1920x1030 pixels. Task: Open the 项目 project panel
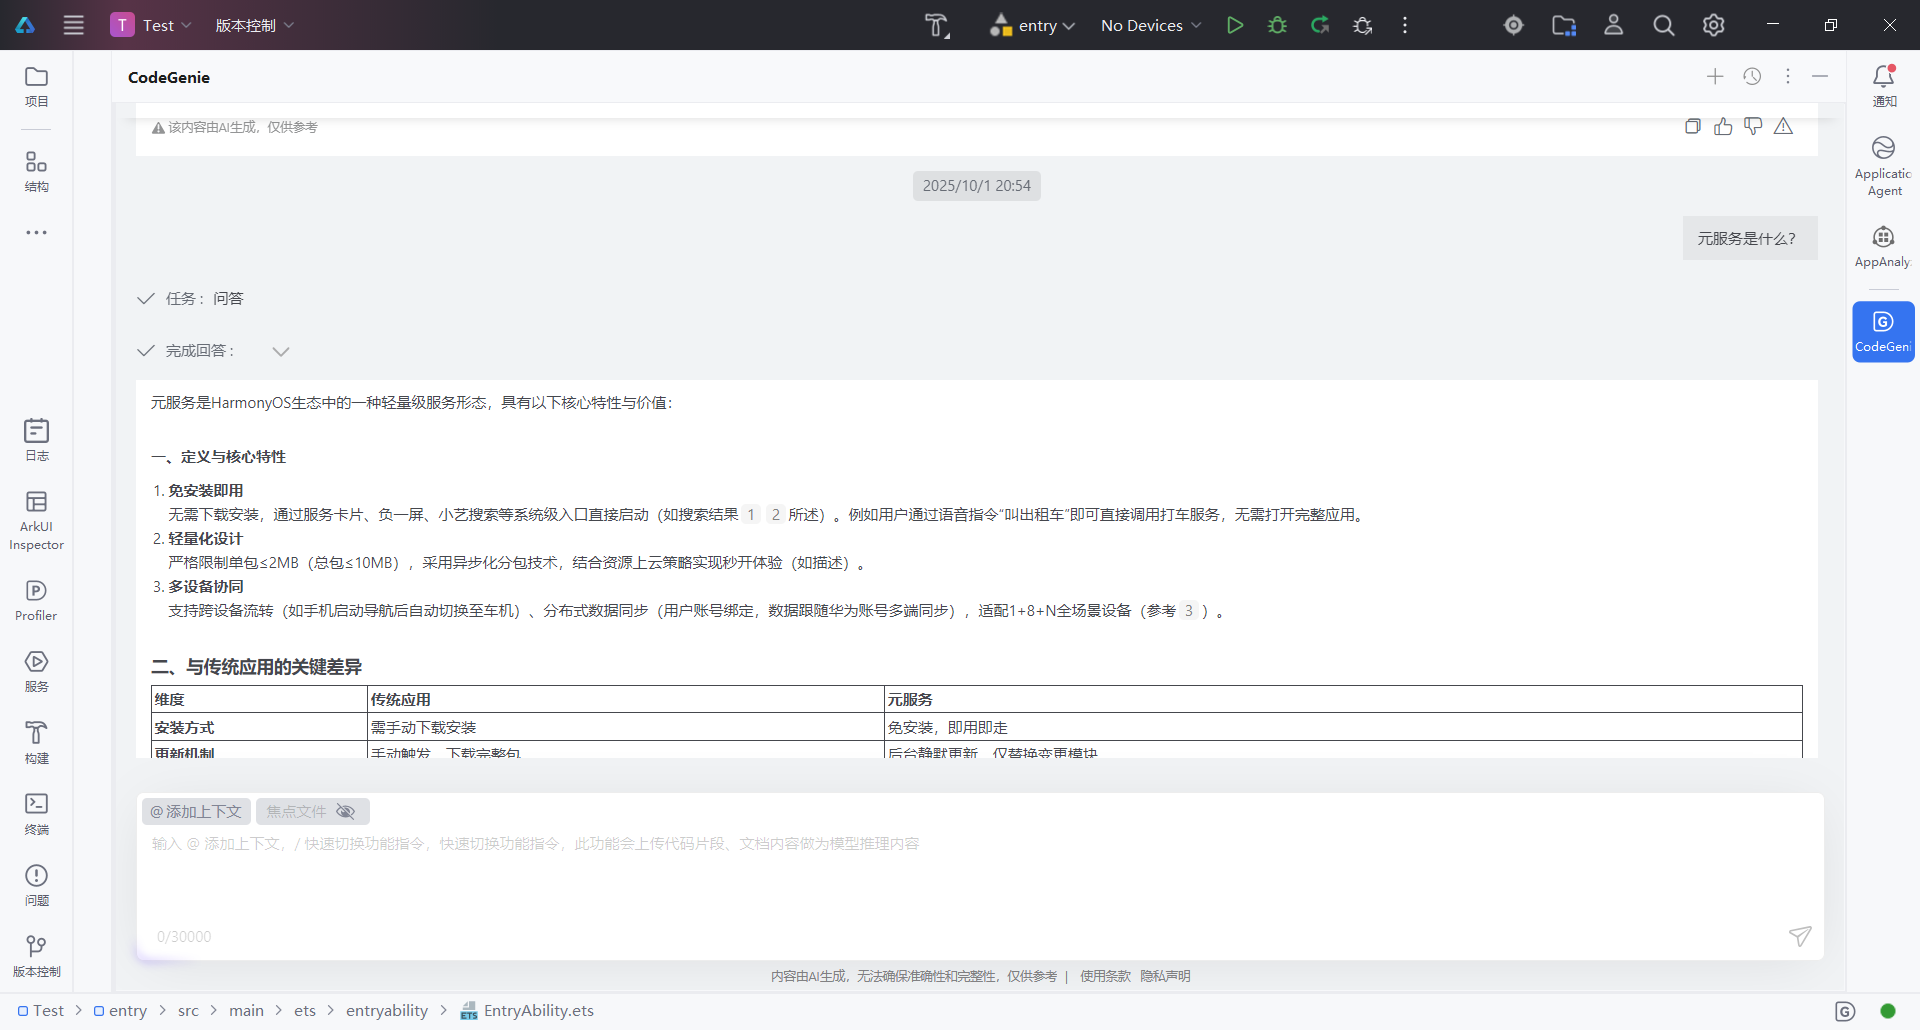[x=37, y=87]
